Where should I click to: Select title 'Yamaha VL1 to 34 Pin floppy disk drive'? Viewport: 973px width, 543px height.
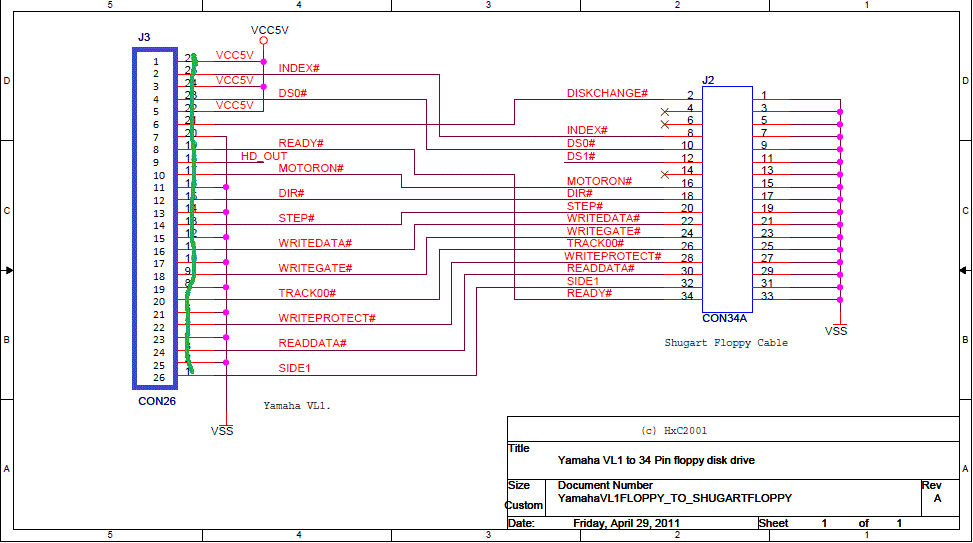[x=656, y=460]
